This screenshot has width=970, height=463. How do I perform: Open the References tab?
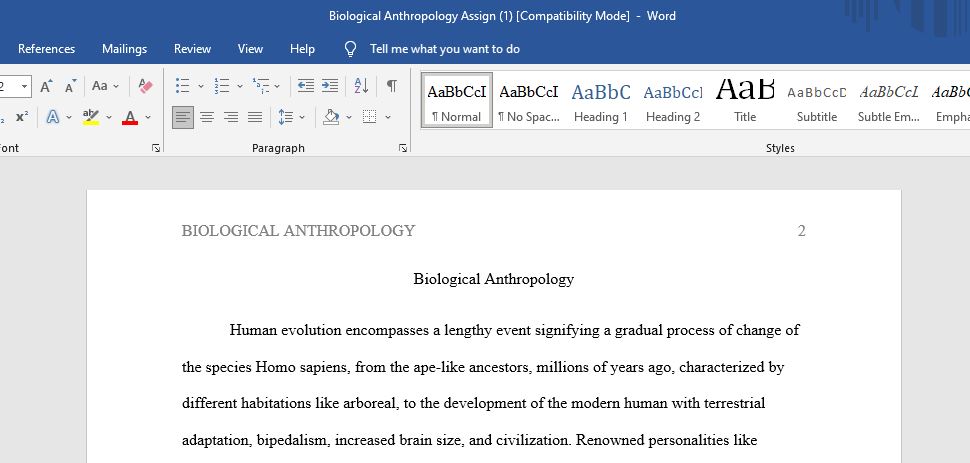tap(46, 49)
